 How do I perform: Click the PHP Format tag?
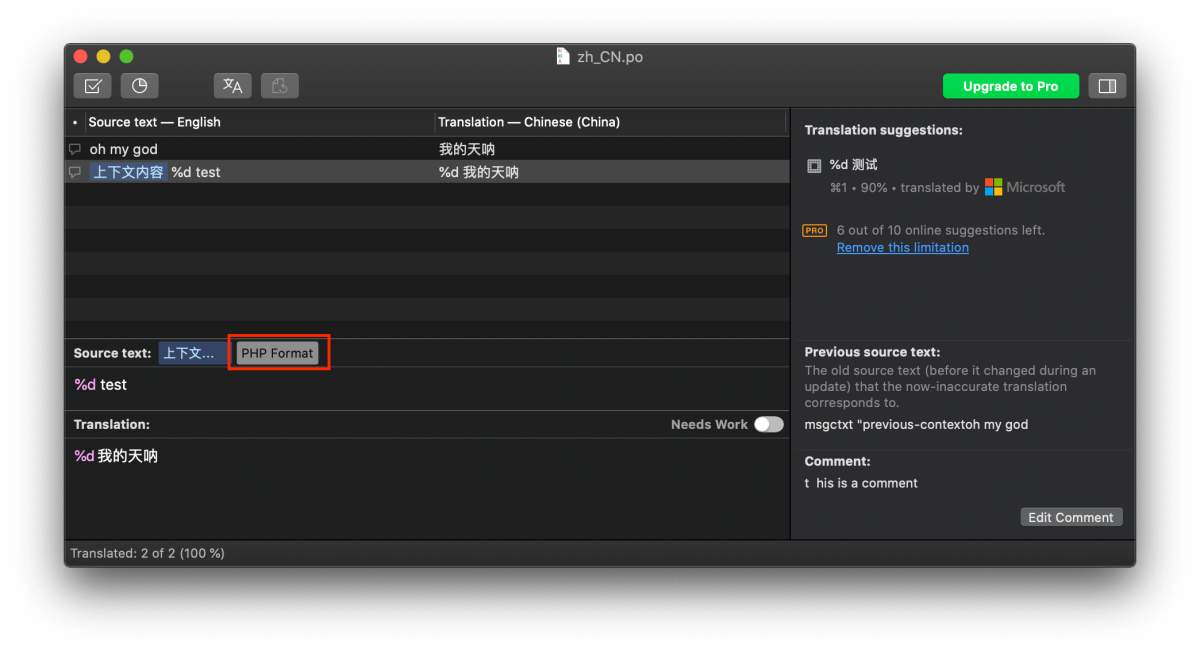coord(277,353)
